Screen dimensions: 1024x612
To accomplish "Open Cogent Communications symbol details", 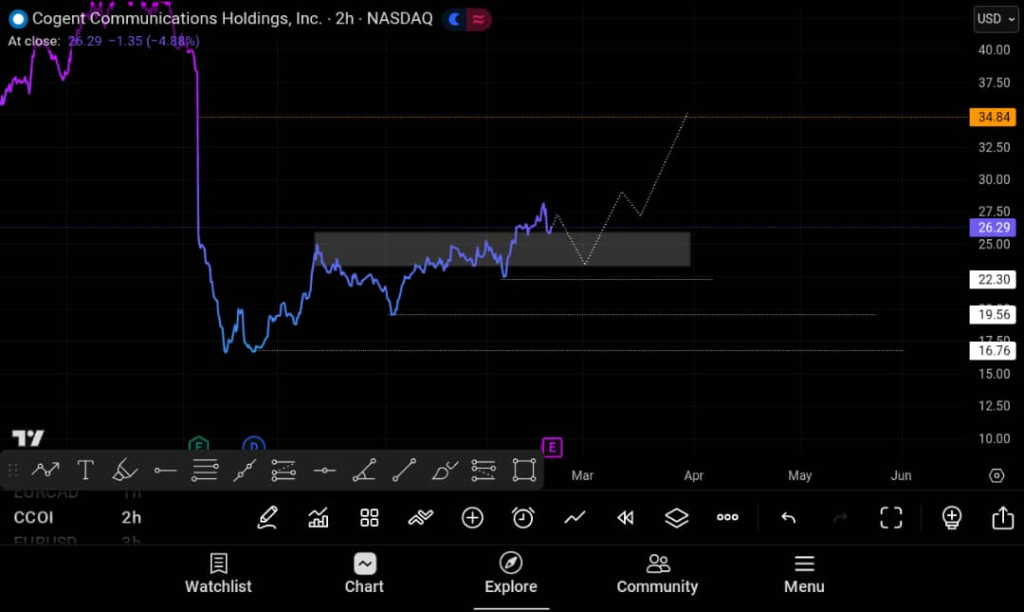I will (180, 18).
